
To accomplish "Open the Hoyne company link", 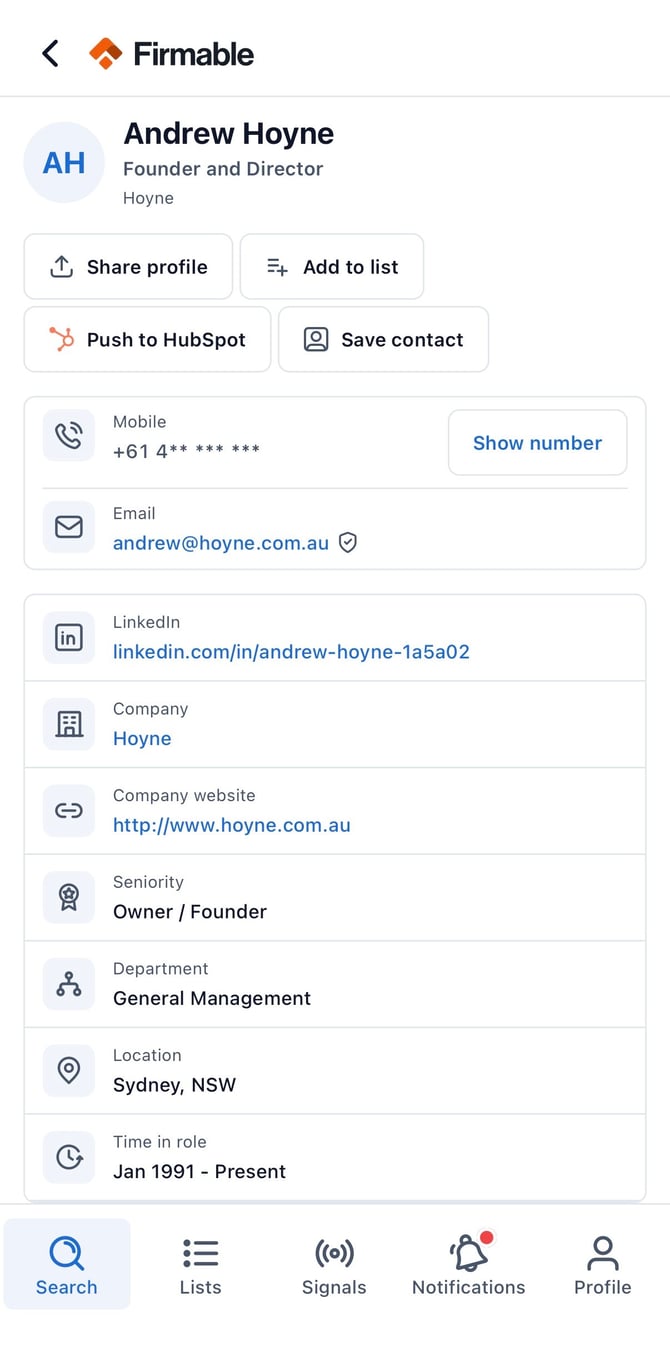I will tap(142, 739).
